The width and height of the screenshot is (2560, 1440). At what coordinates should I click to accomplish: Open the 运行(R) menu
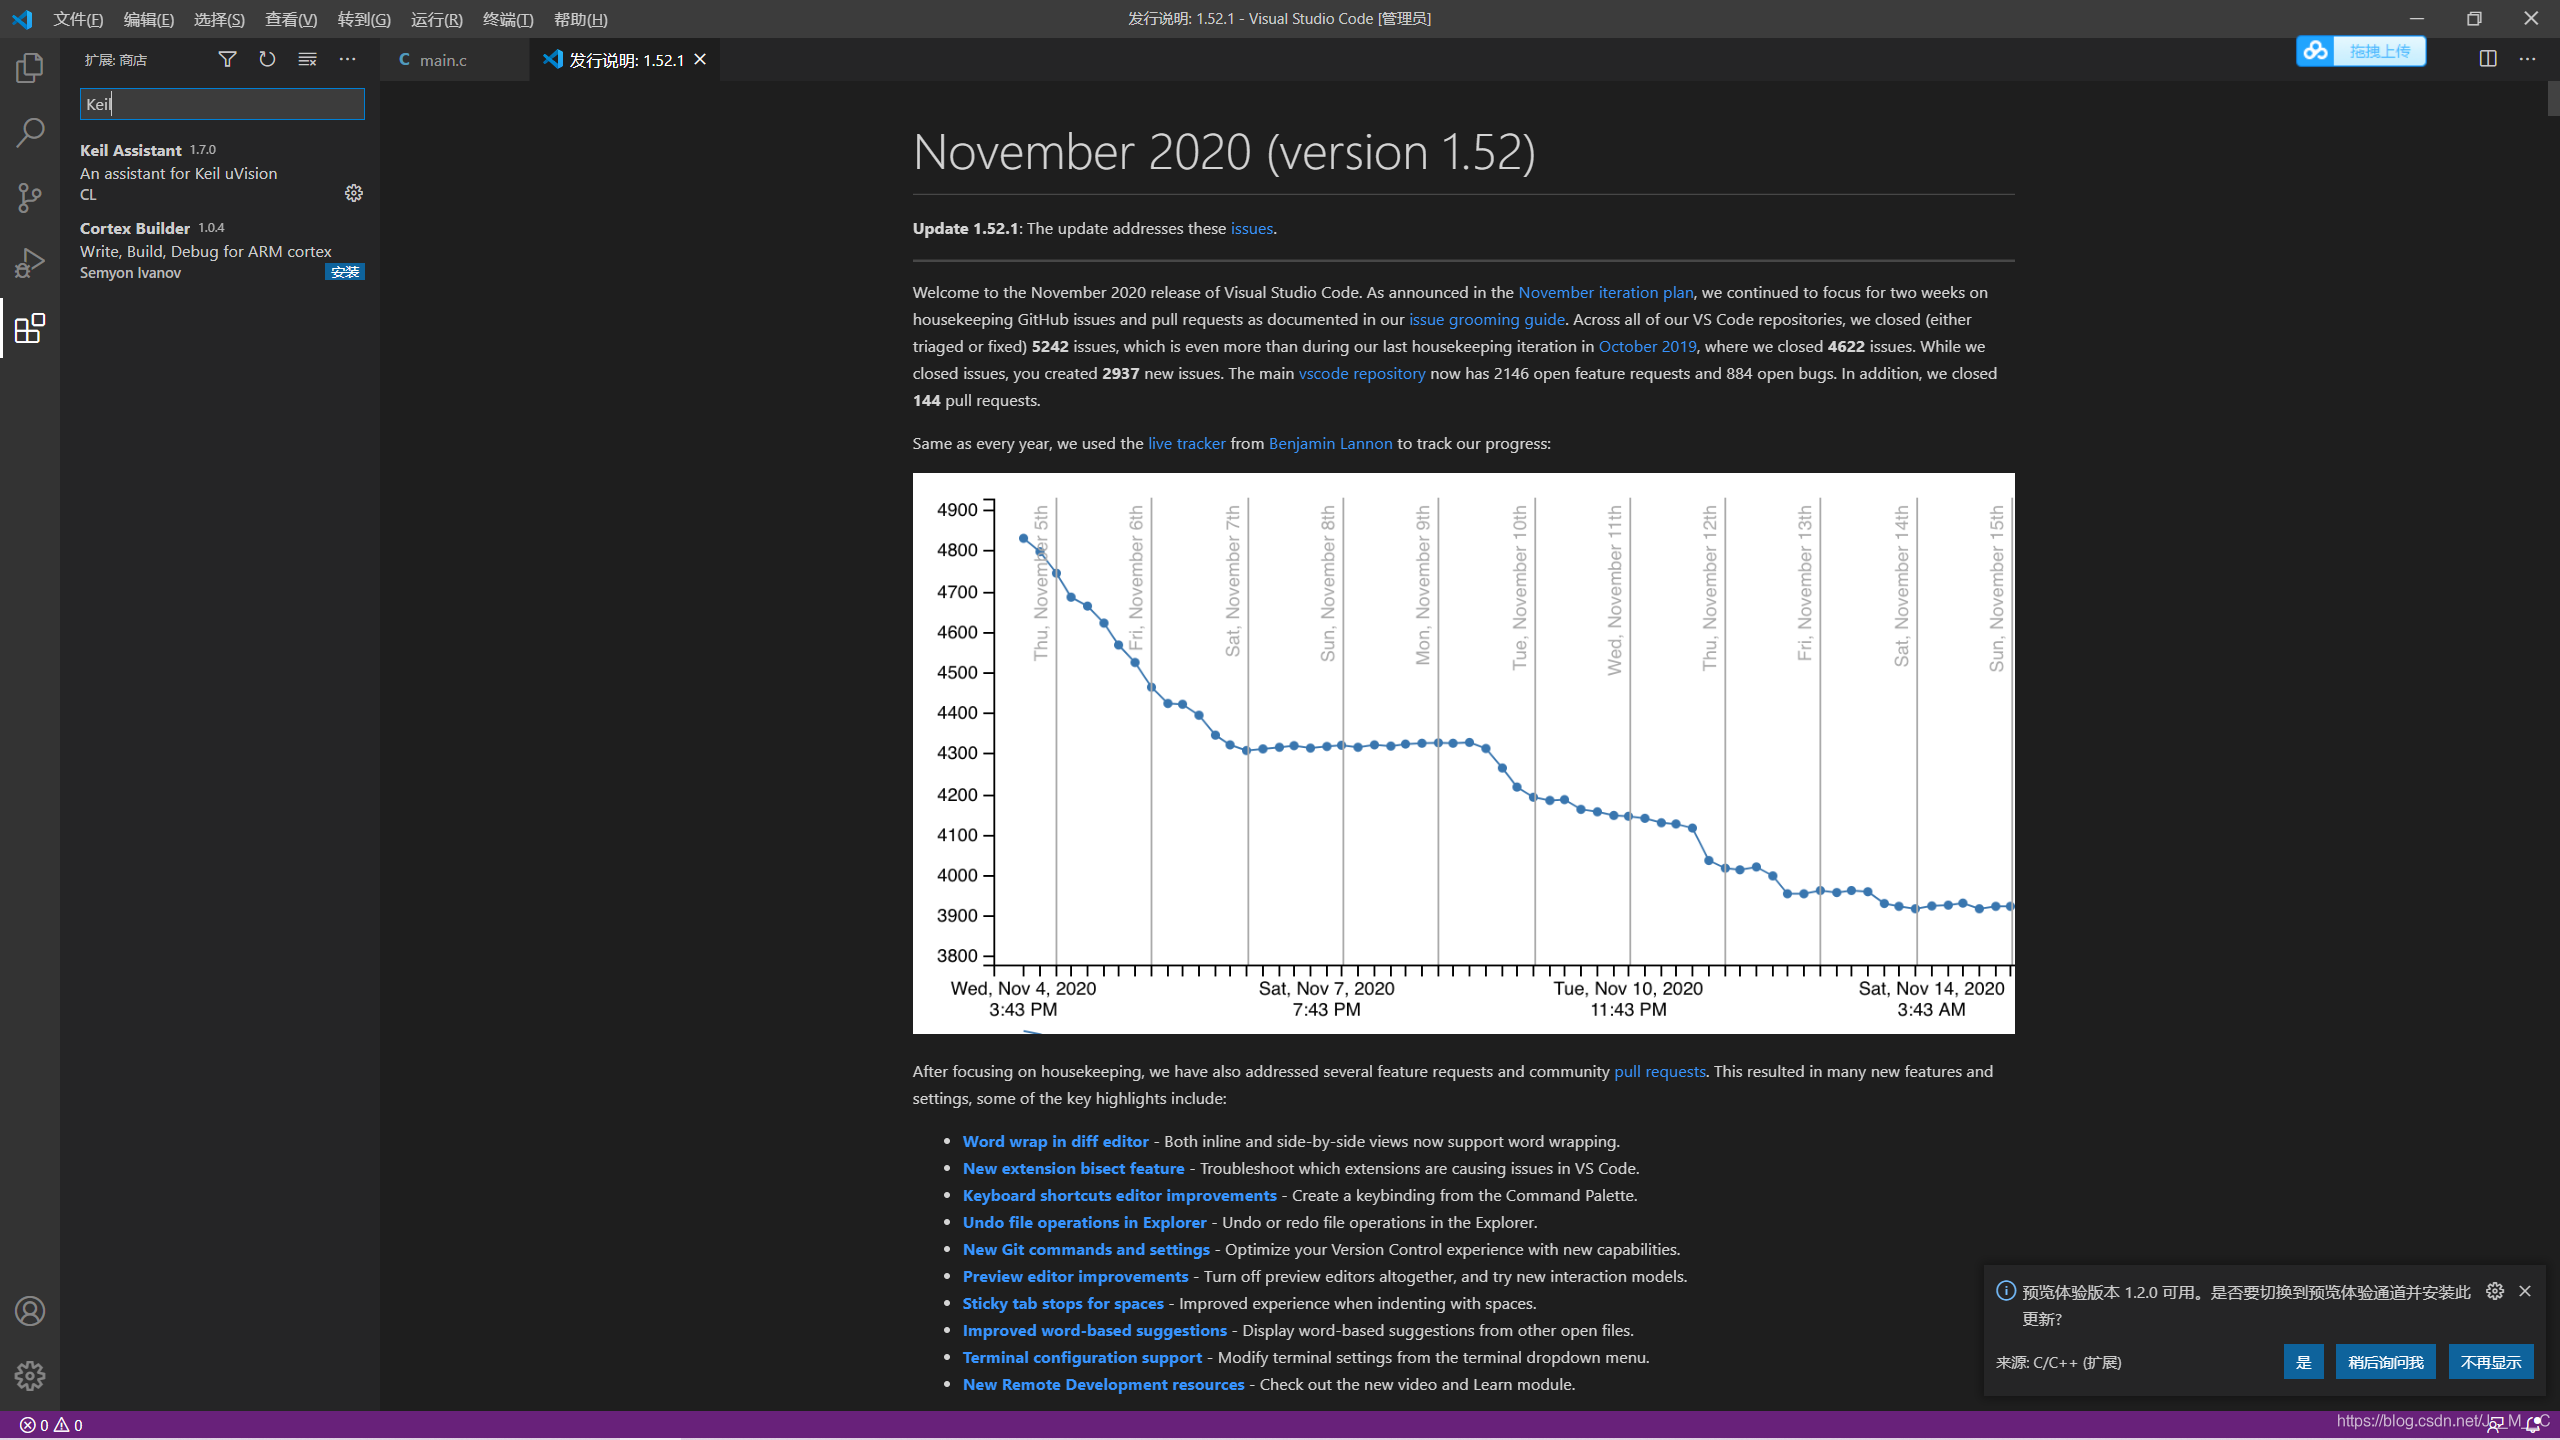tap(437, 19)
